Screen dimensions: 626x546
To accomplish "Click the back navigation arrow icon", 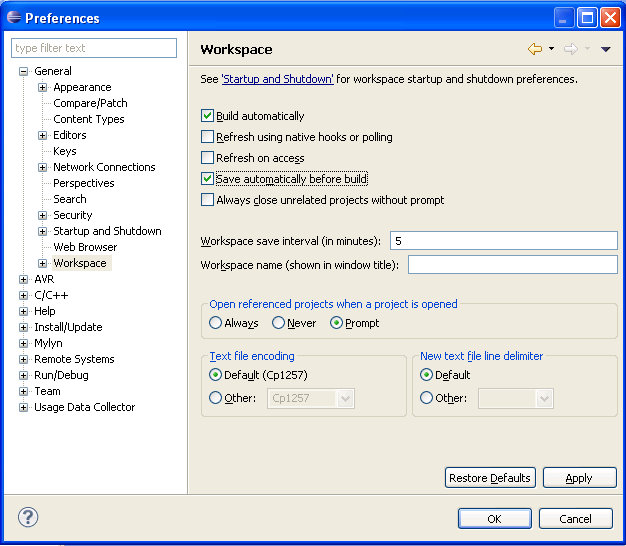I will point(535,49).
